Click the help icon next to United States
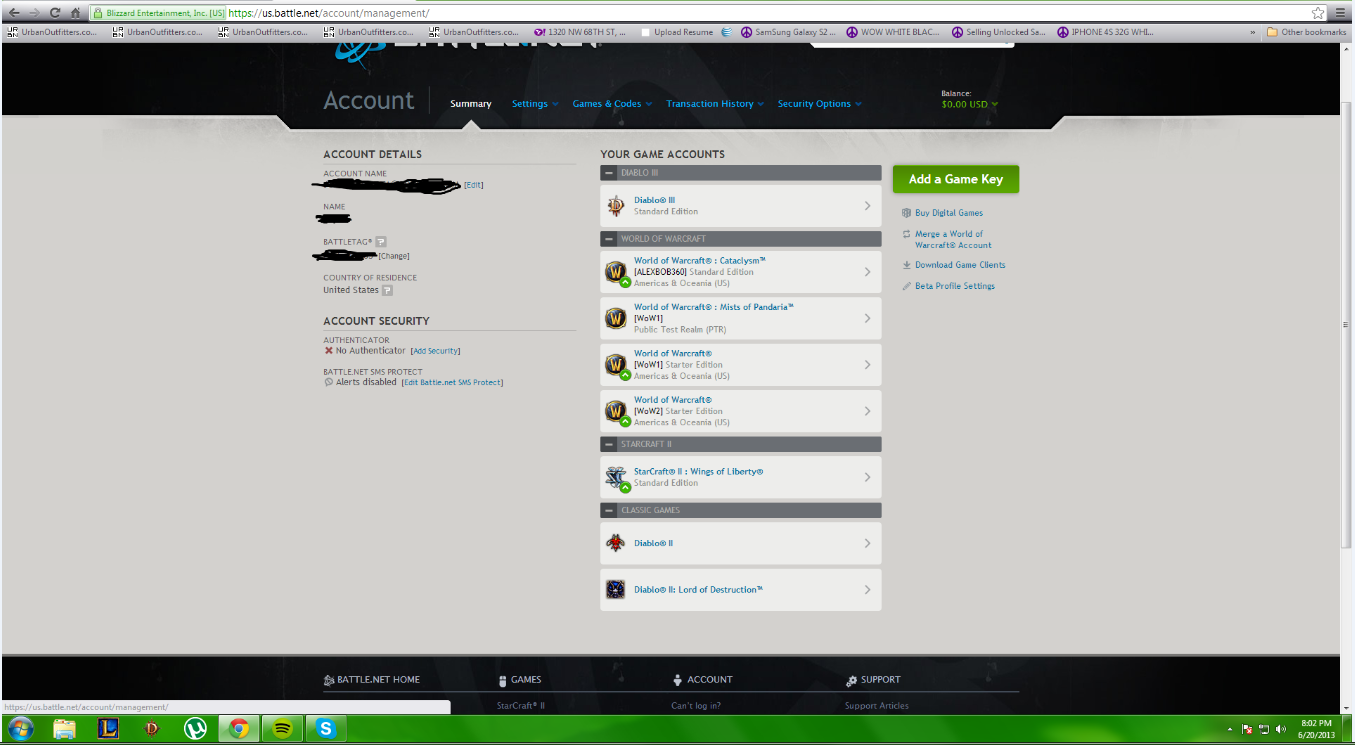This screenshot has height=745, width=1355. click(x=387, y=290)
